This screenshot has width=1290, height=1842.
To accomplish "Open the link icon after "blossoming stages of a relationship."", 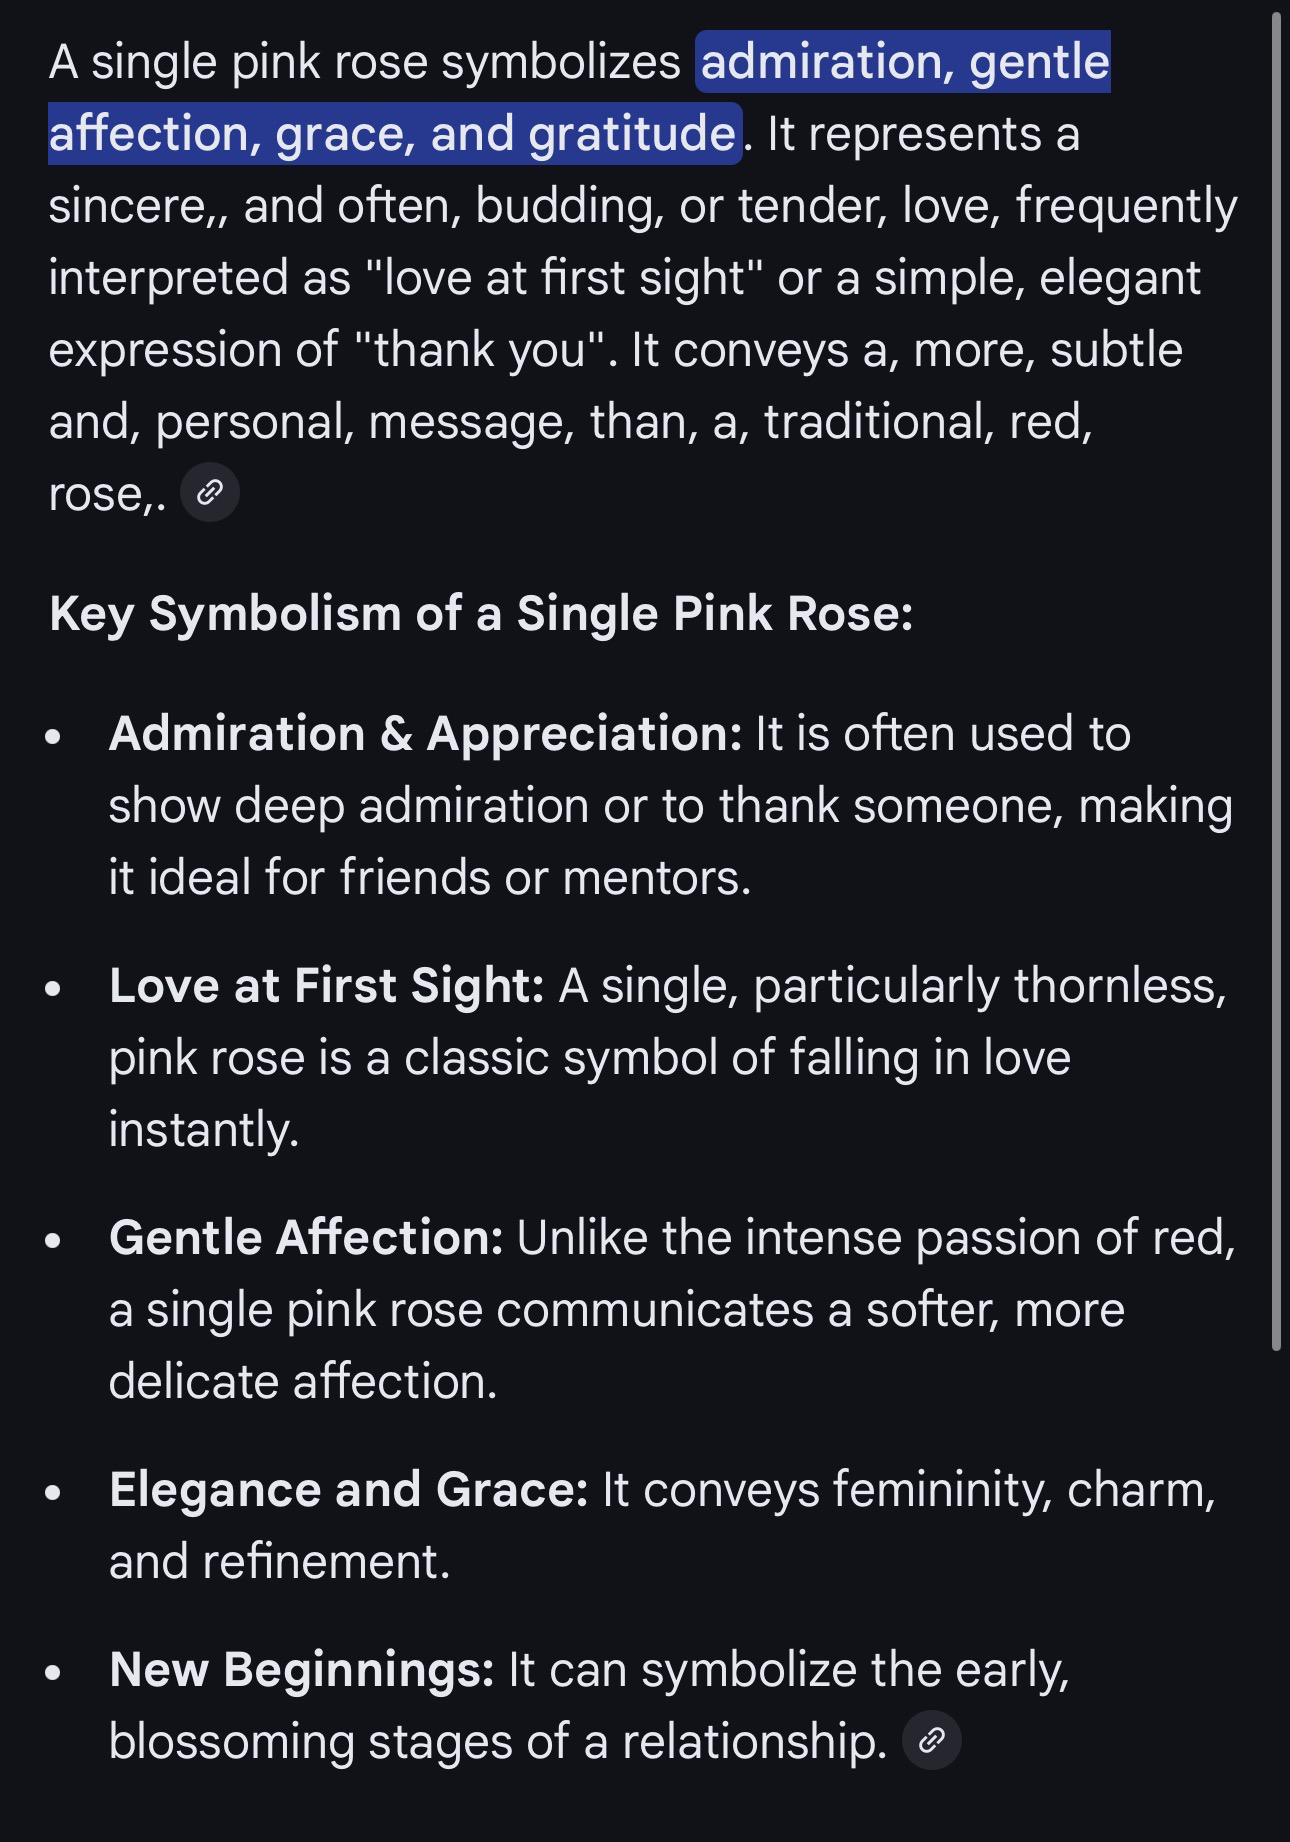I will point(931,1741).
